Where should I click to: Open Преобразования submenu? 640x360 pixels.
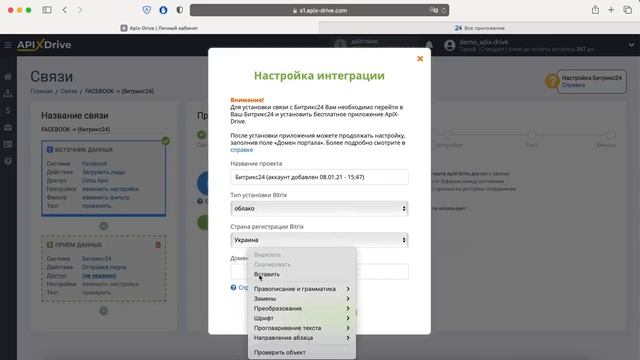point(302,309)
